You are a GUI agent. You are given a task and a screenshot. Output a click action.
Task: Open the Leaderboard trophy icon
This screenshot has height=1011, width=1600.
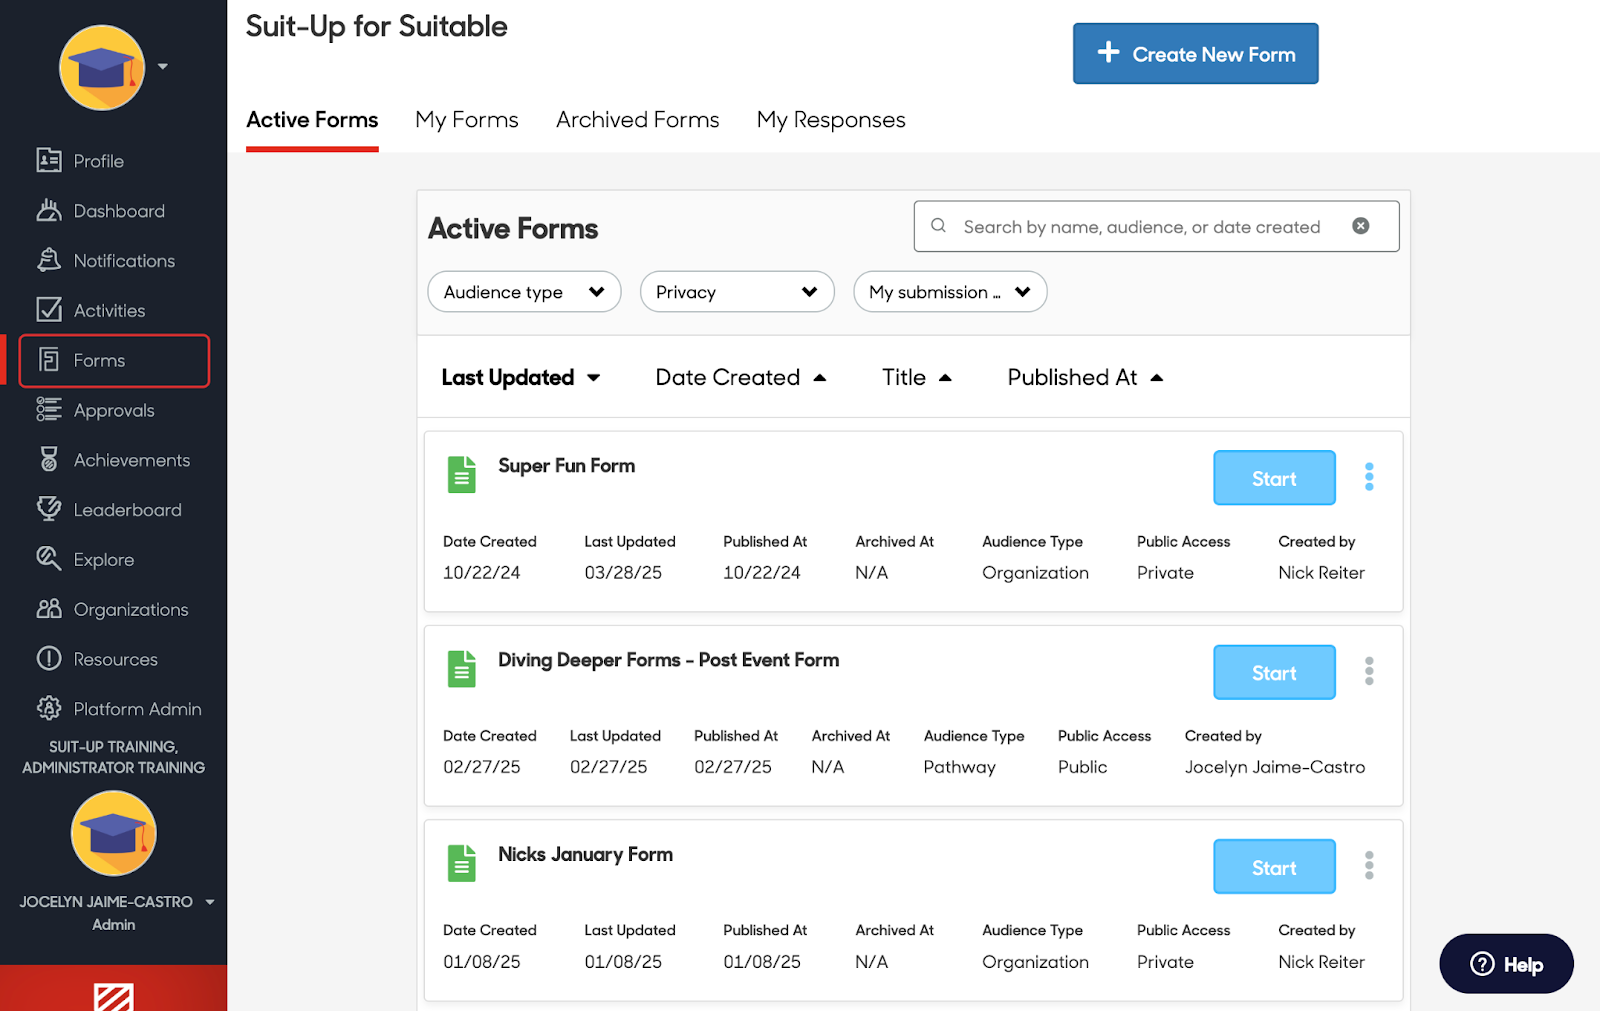coord(49,509)
